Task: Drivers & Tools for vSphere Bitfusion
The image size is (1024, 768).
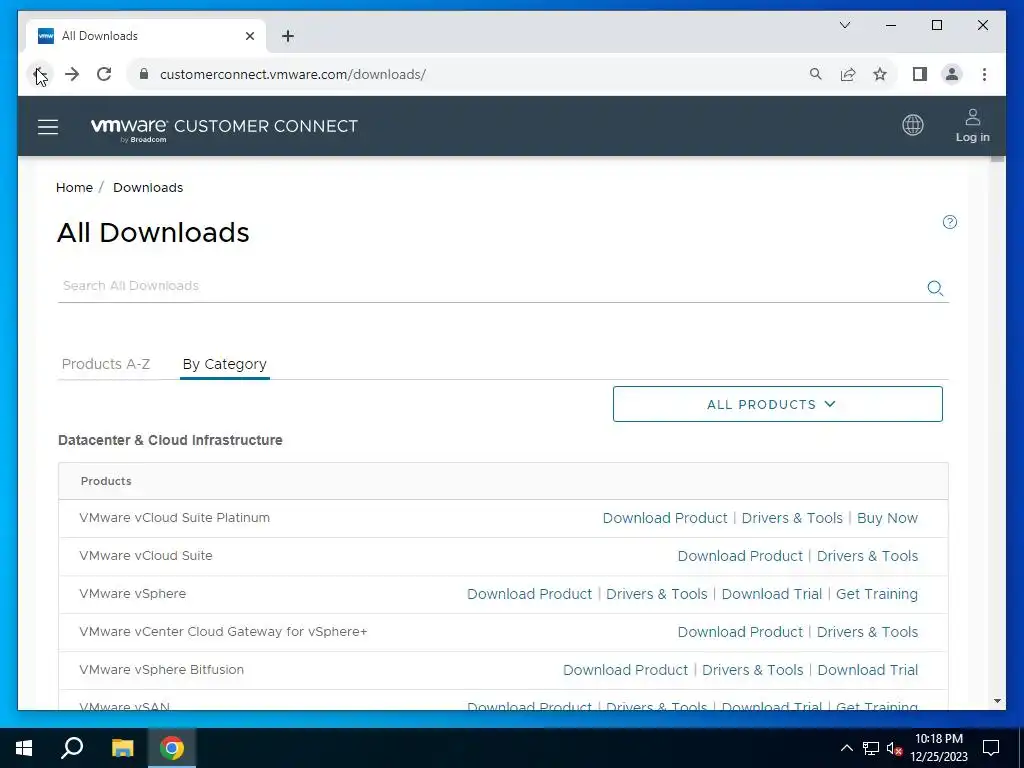Action: pyautogui.click(x=752, y=669)
